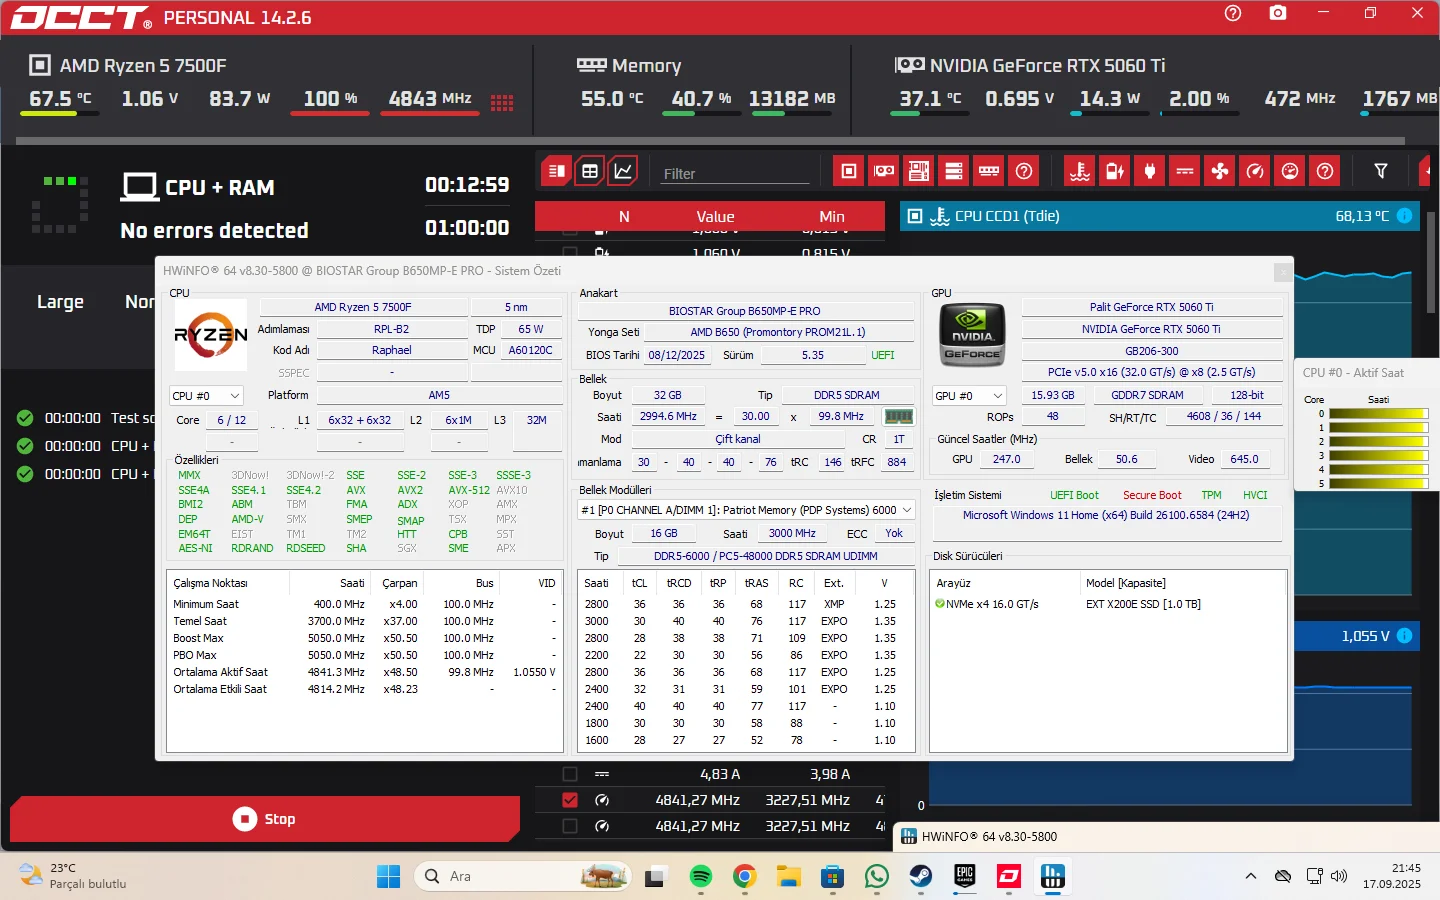Click the taskbar clock showing 21:45
The width and height of the screenshot is (1440, 900).
tap(1392, 876)
